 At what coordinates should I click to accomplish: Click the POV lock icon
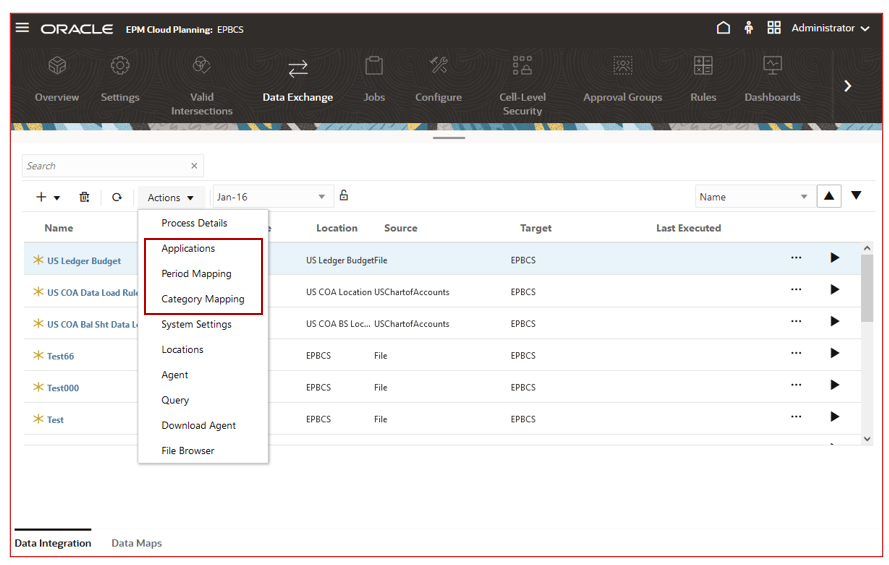[344, 195]
